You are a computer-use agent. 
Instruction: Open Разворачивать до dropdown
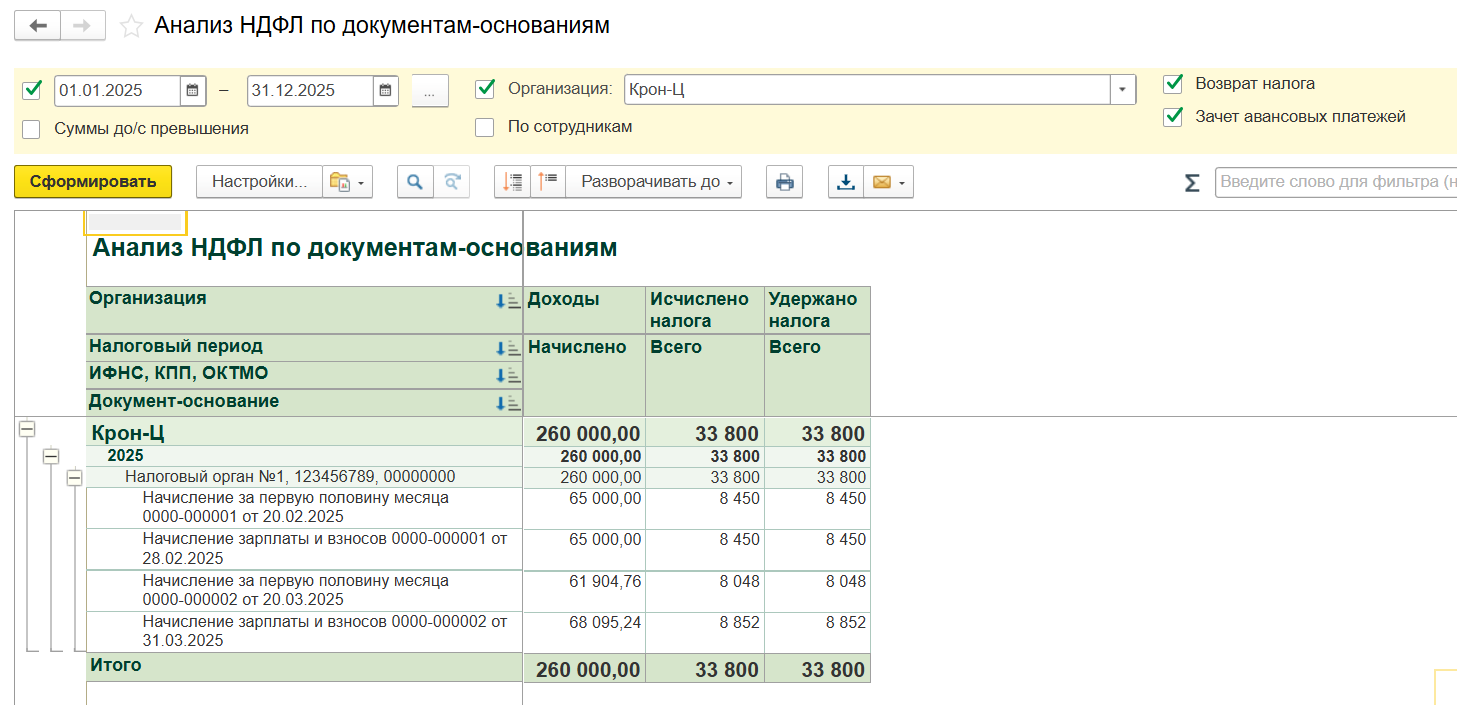pos(654,182)
